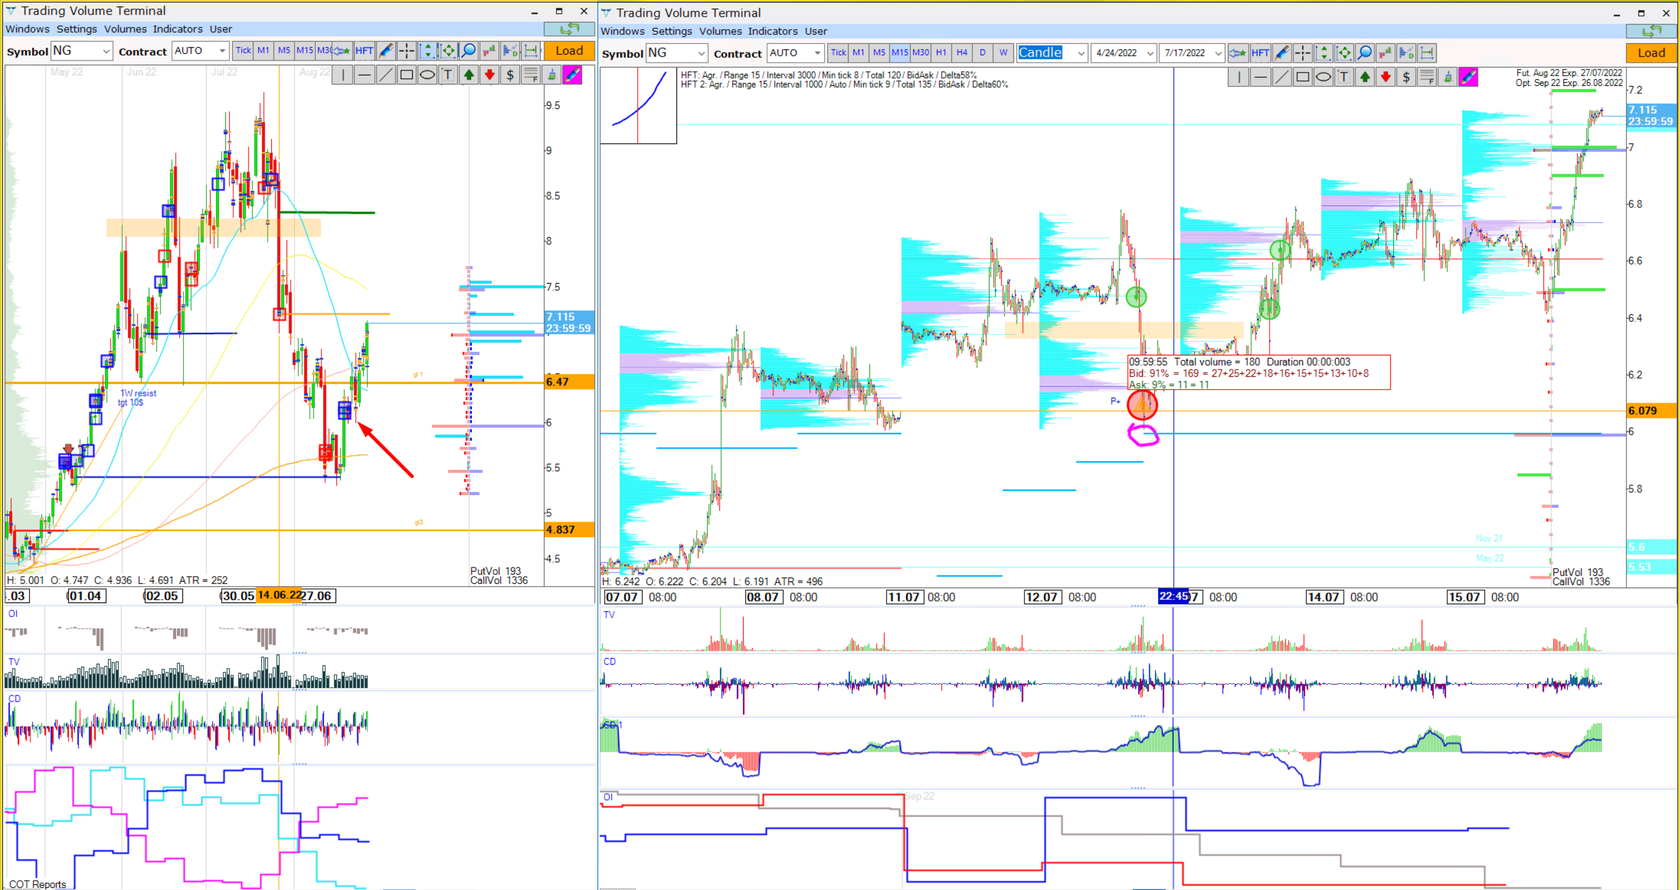Select vertical line tool in left window
The width and height of the screenshot is (1680, 890).
343,75
